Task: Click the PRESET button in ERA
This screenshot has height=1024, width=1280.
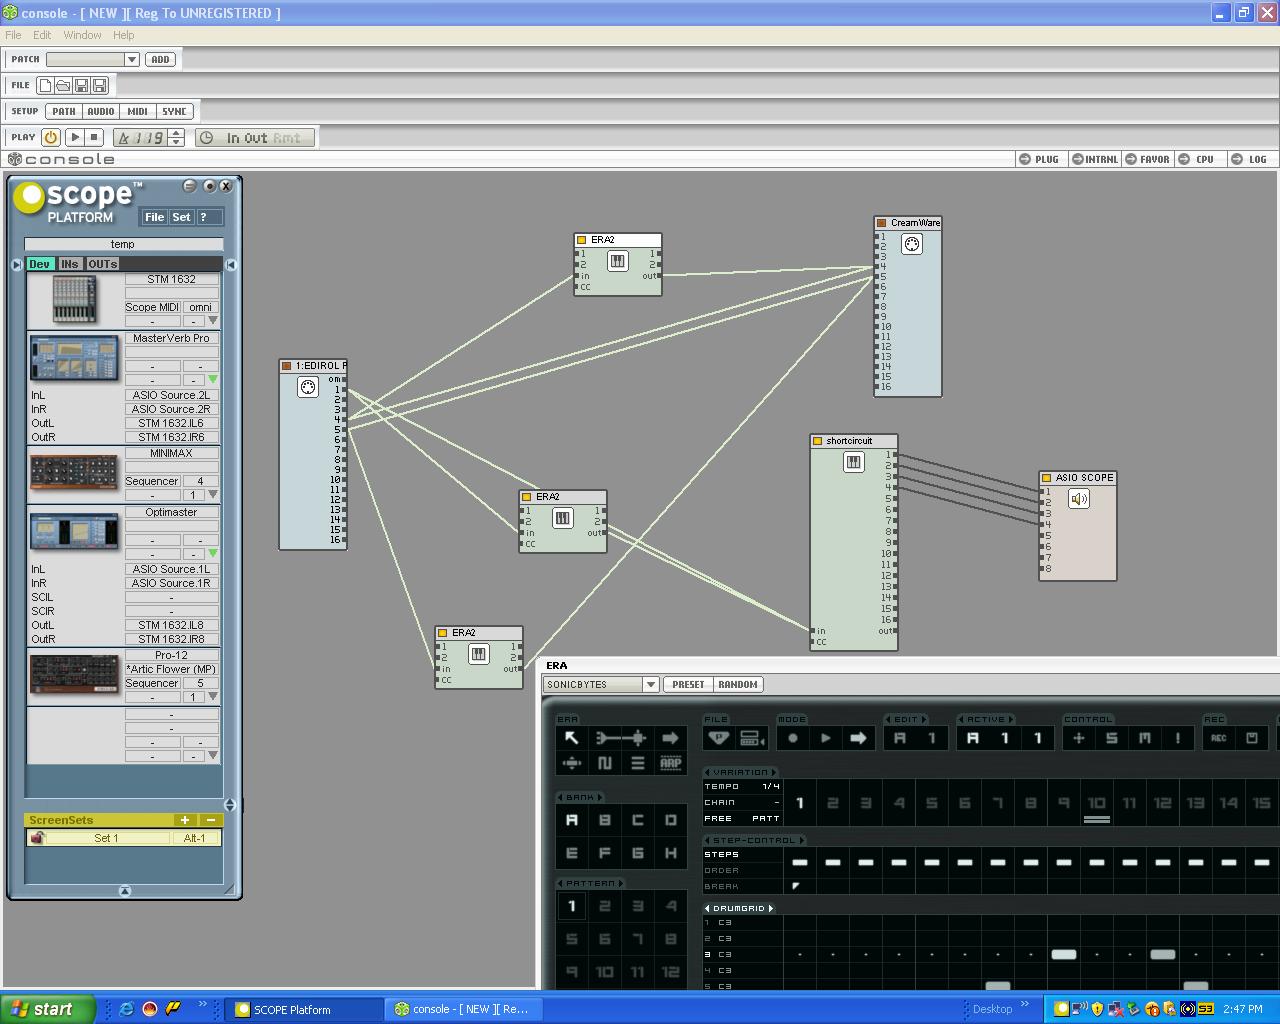Action: 688,685
